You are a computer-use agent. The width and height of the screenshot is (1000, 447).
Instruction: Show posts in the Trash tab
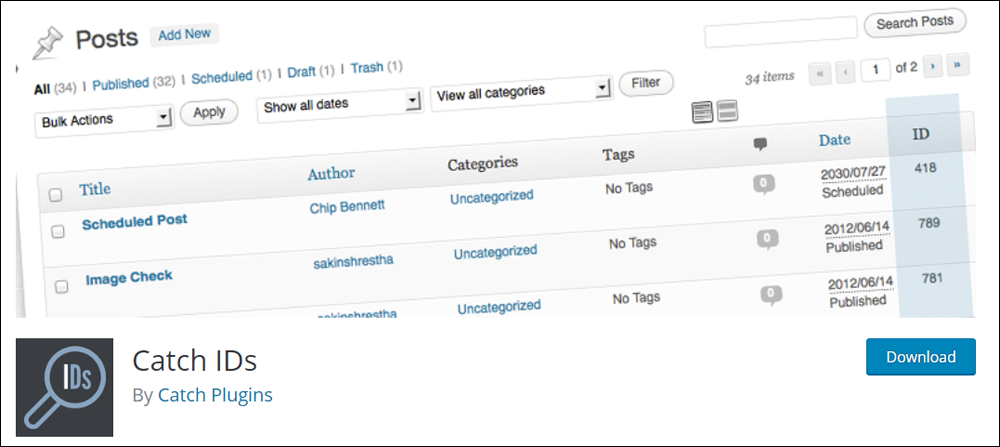point(367,68)
